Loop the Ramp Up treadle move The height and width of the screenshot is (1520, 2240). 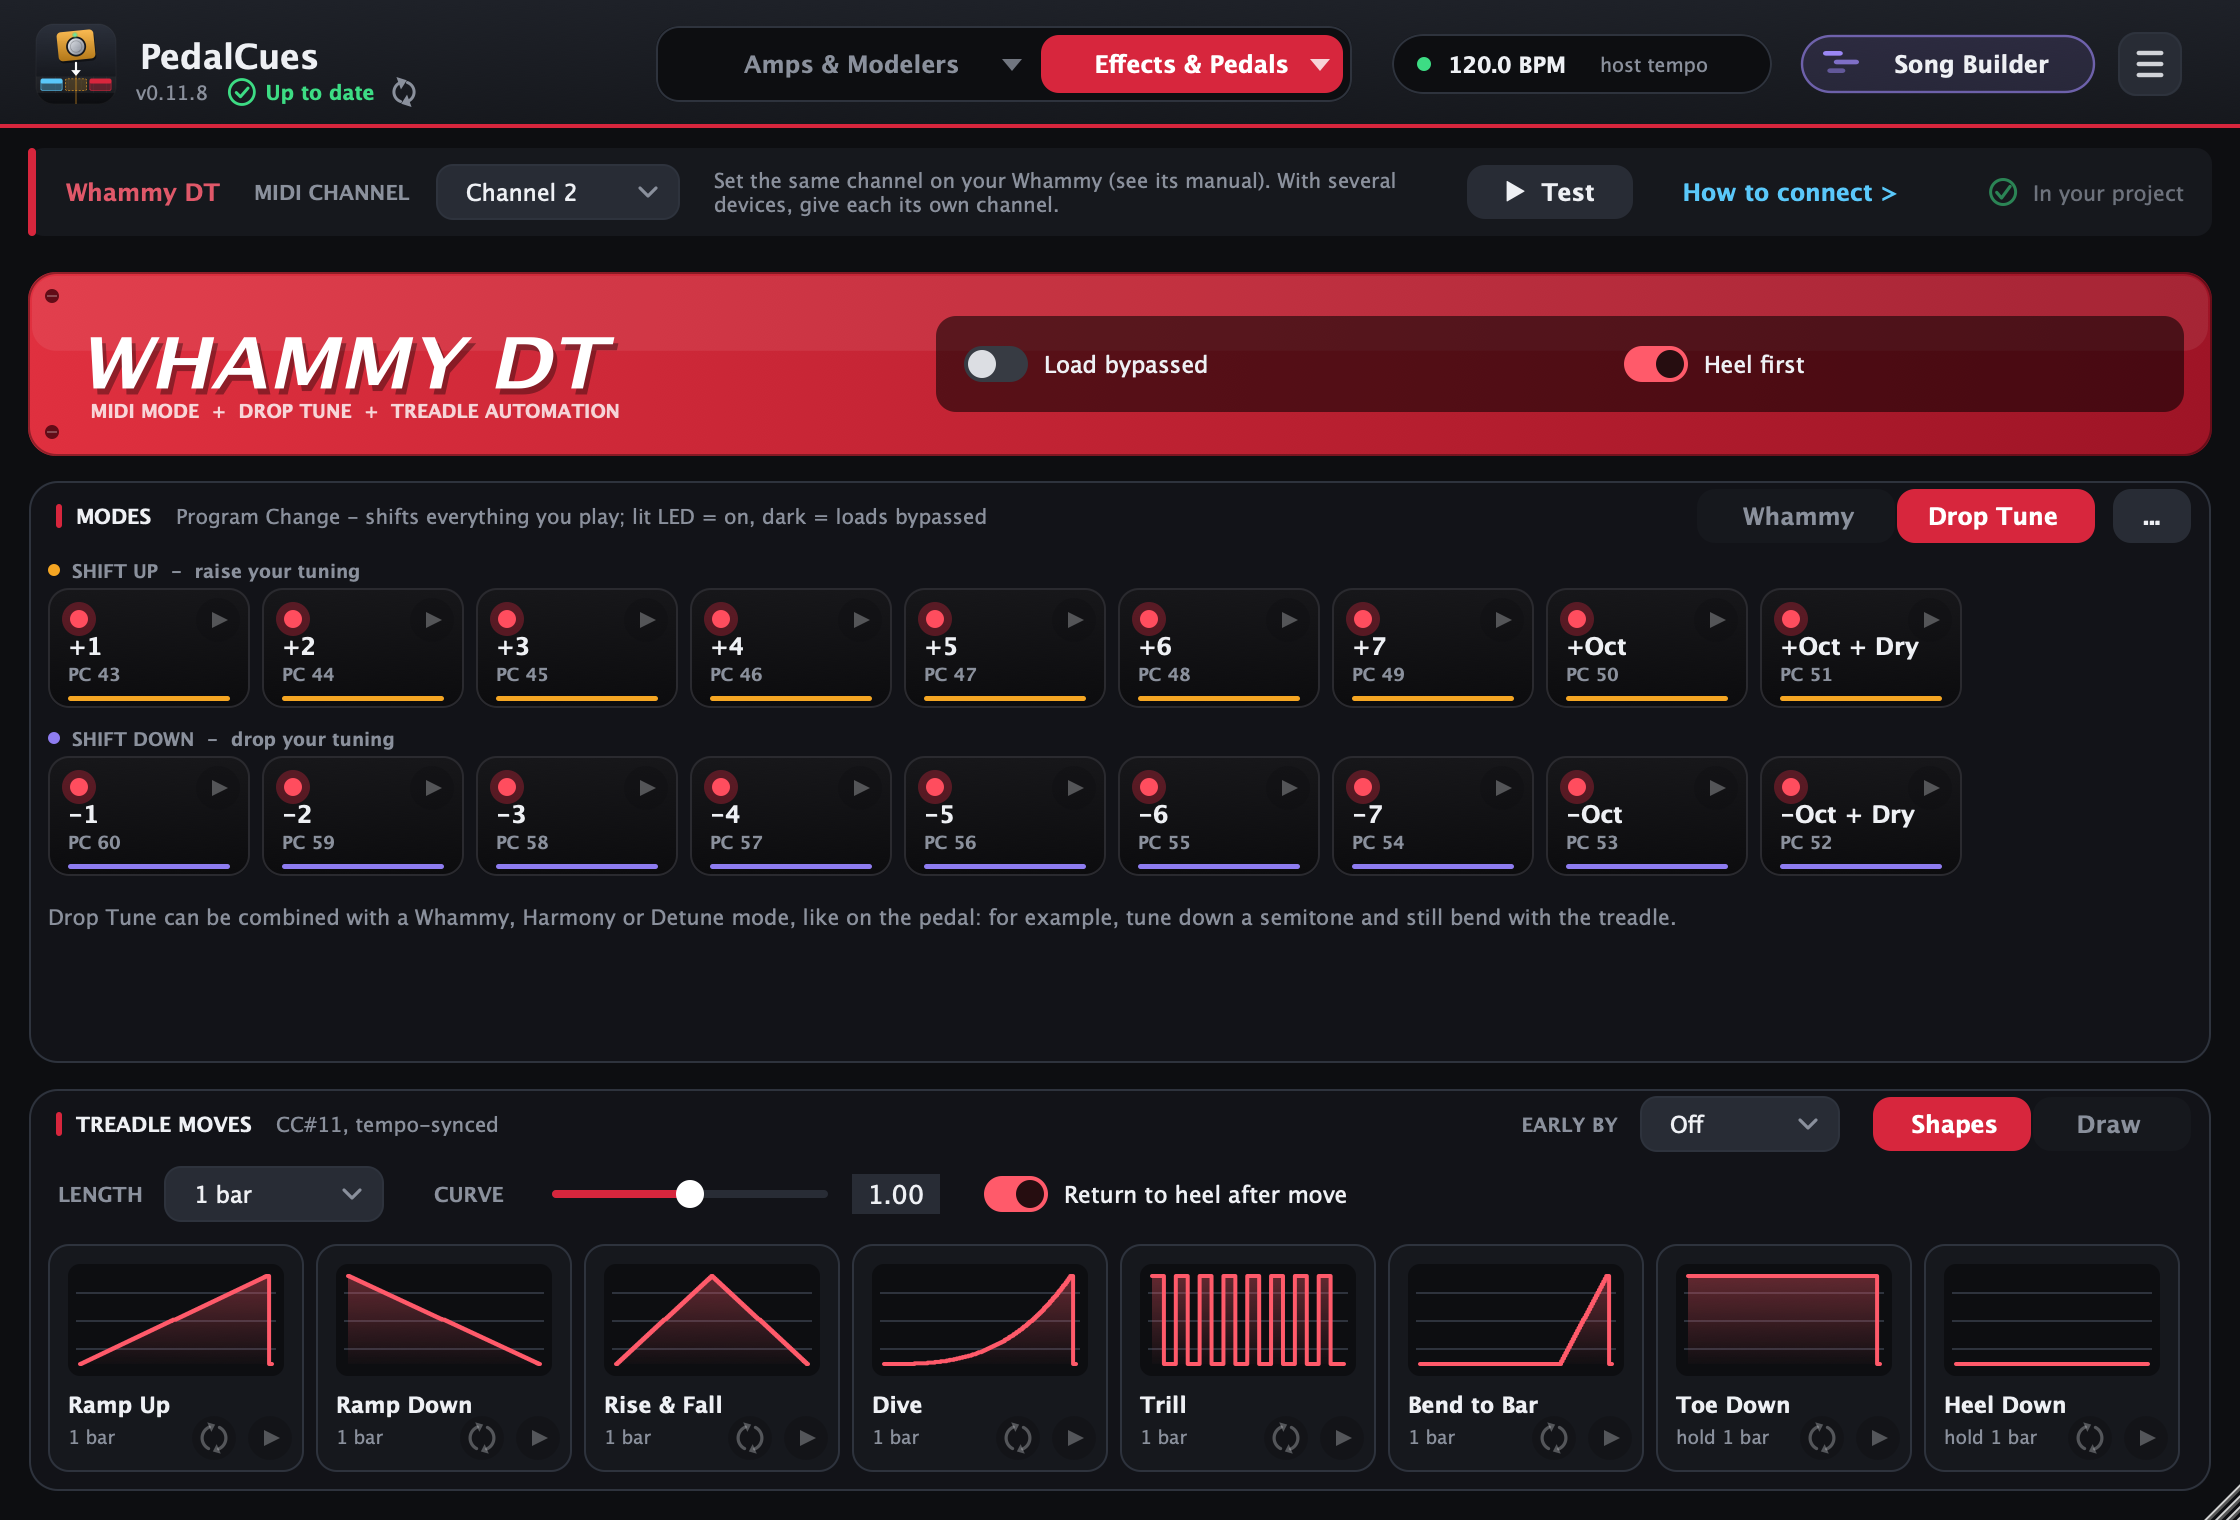tap(214, 1438)
